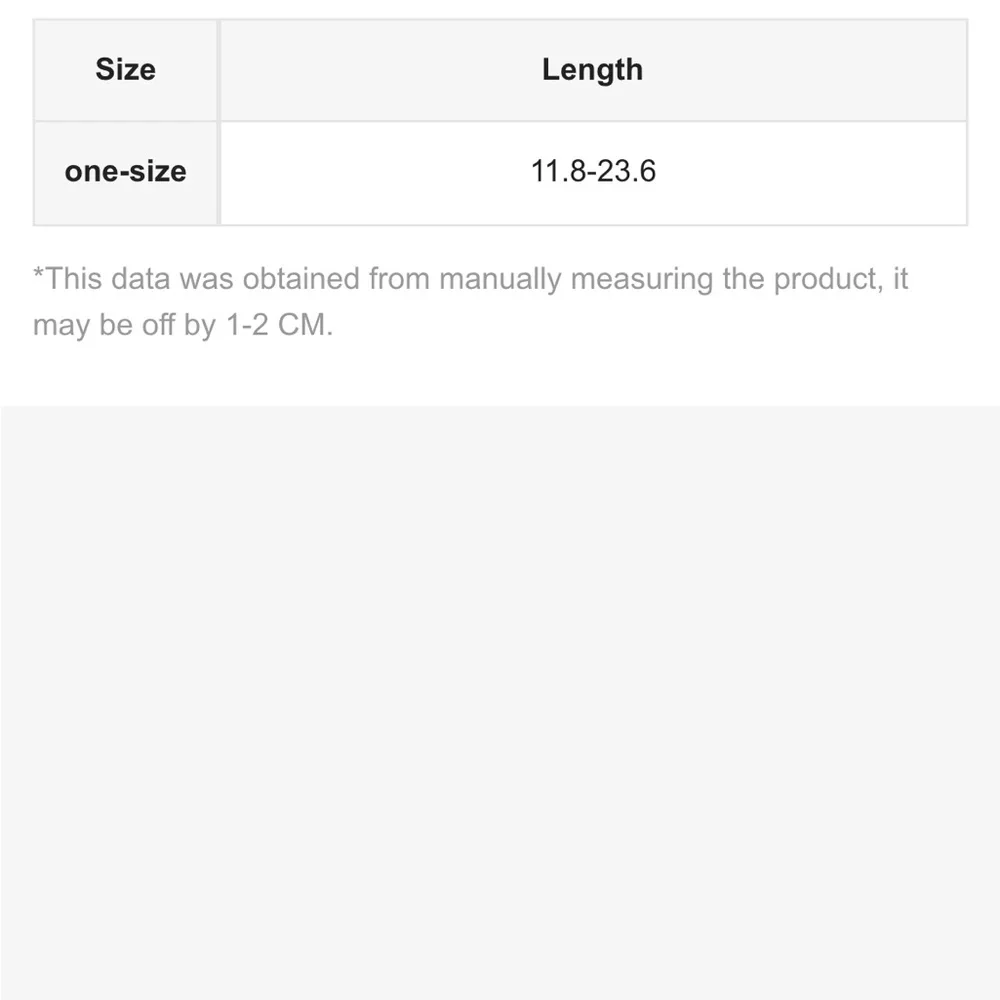Click the 11.8-23.6 length value
1000x1000 pixels.
tap(593, 171)
